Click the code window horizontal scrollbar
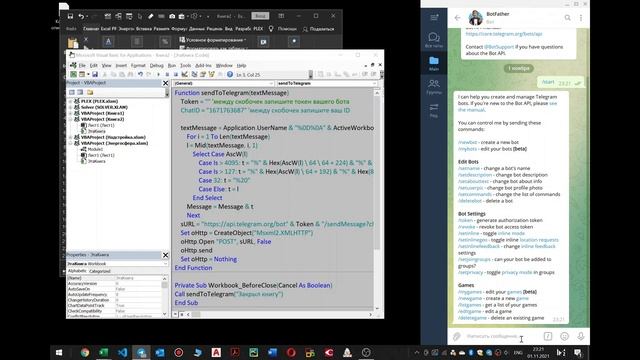The width and height of the screenshot is (640, 360). click(280, 314)
